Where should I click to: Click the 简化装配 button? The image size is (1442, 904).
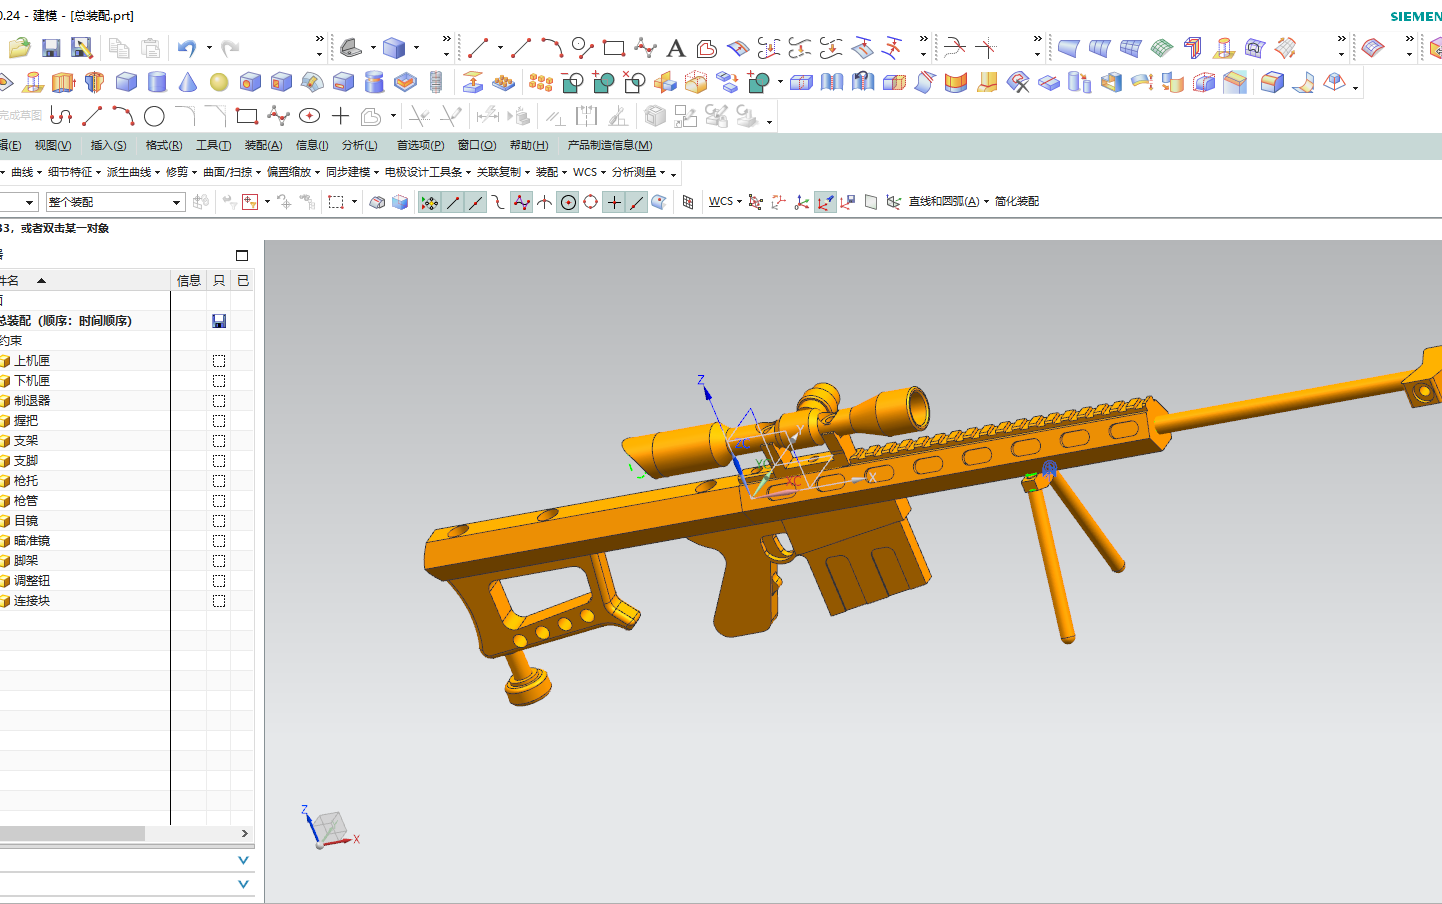coord(1017,202)
